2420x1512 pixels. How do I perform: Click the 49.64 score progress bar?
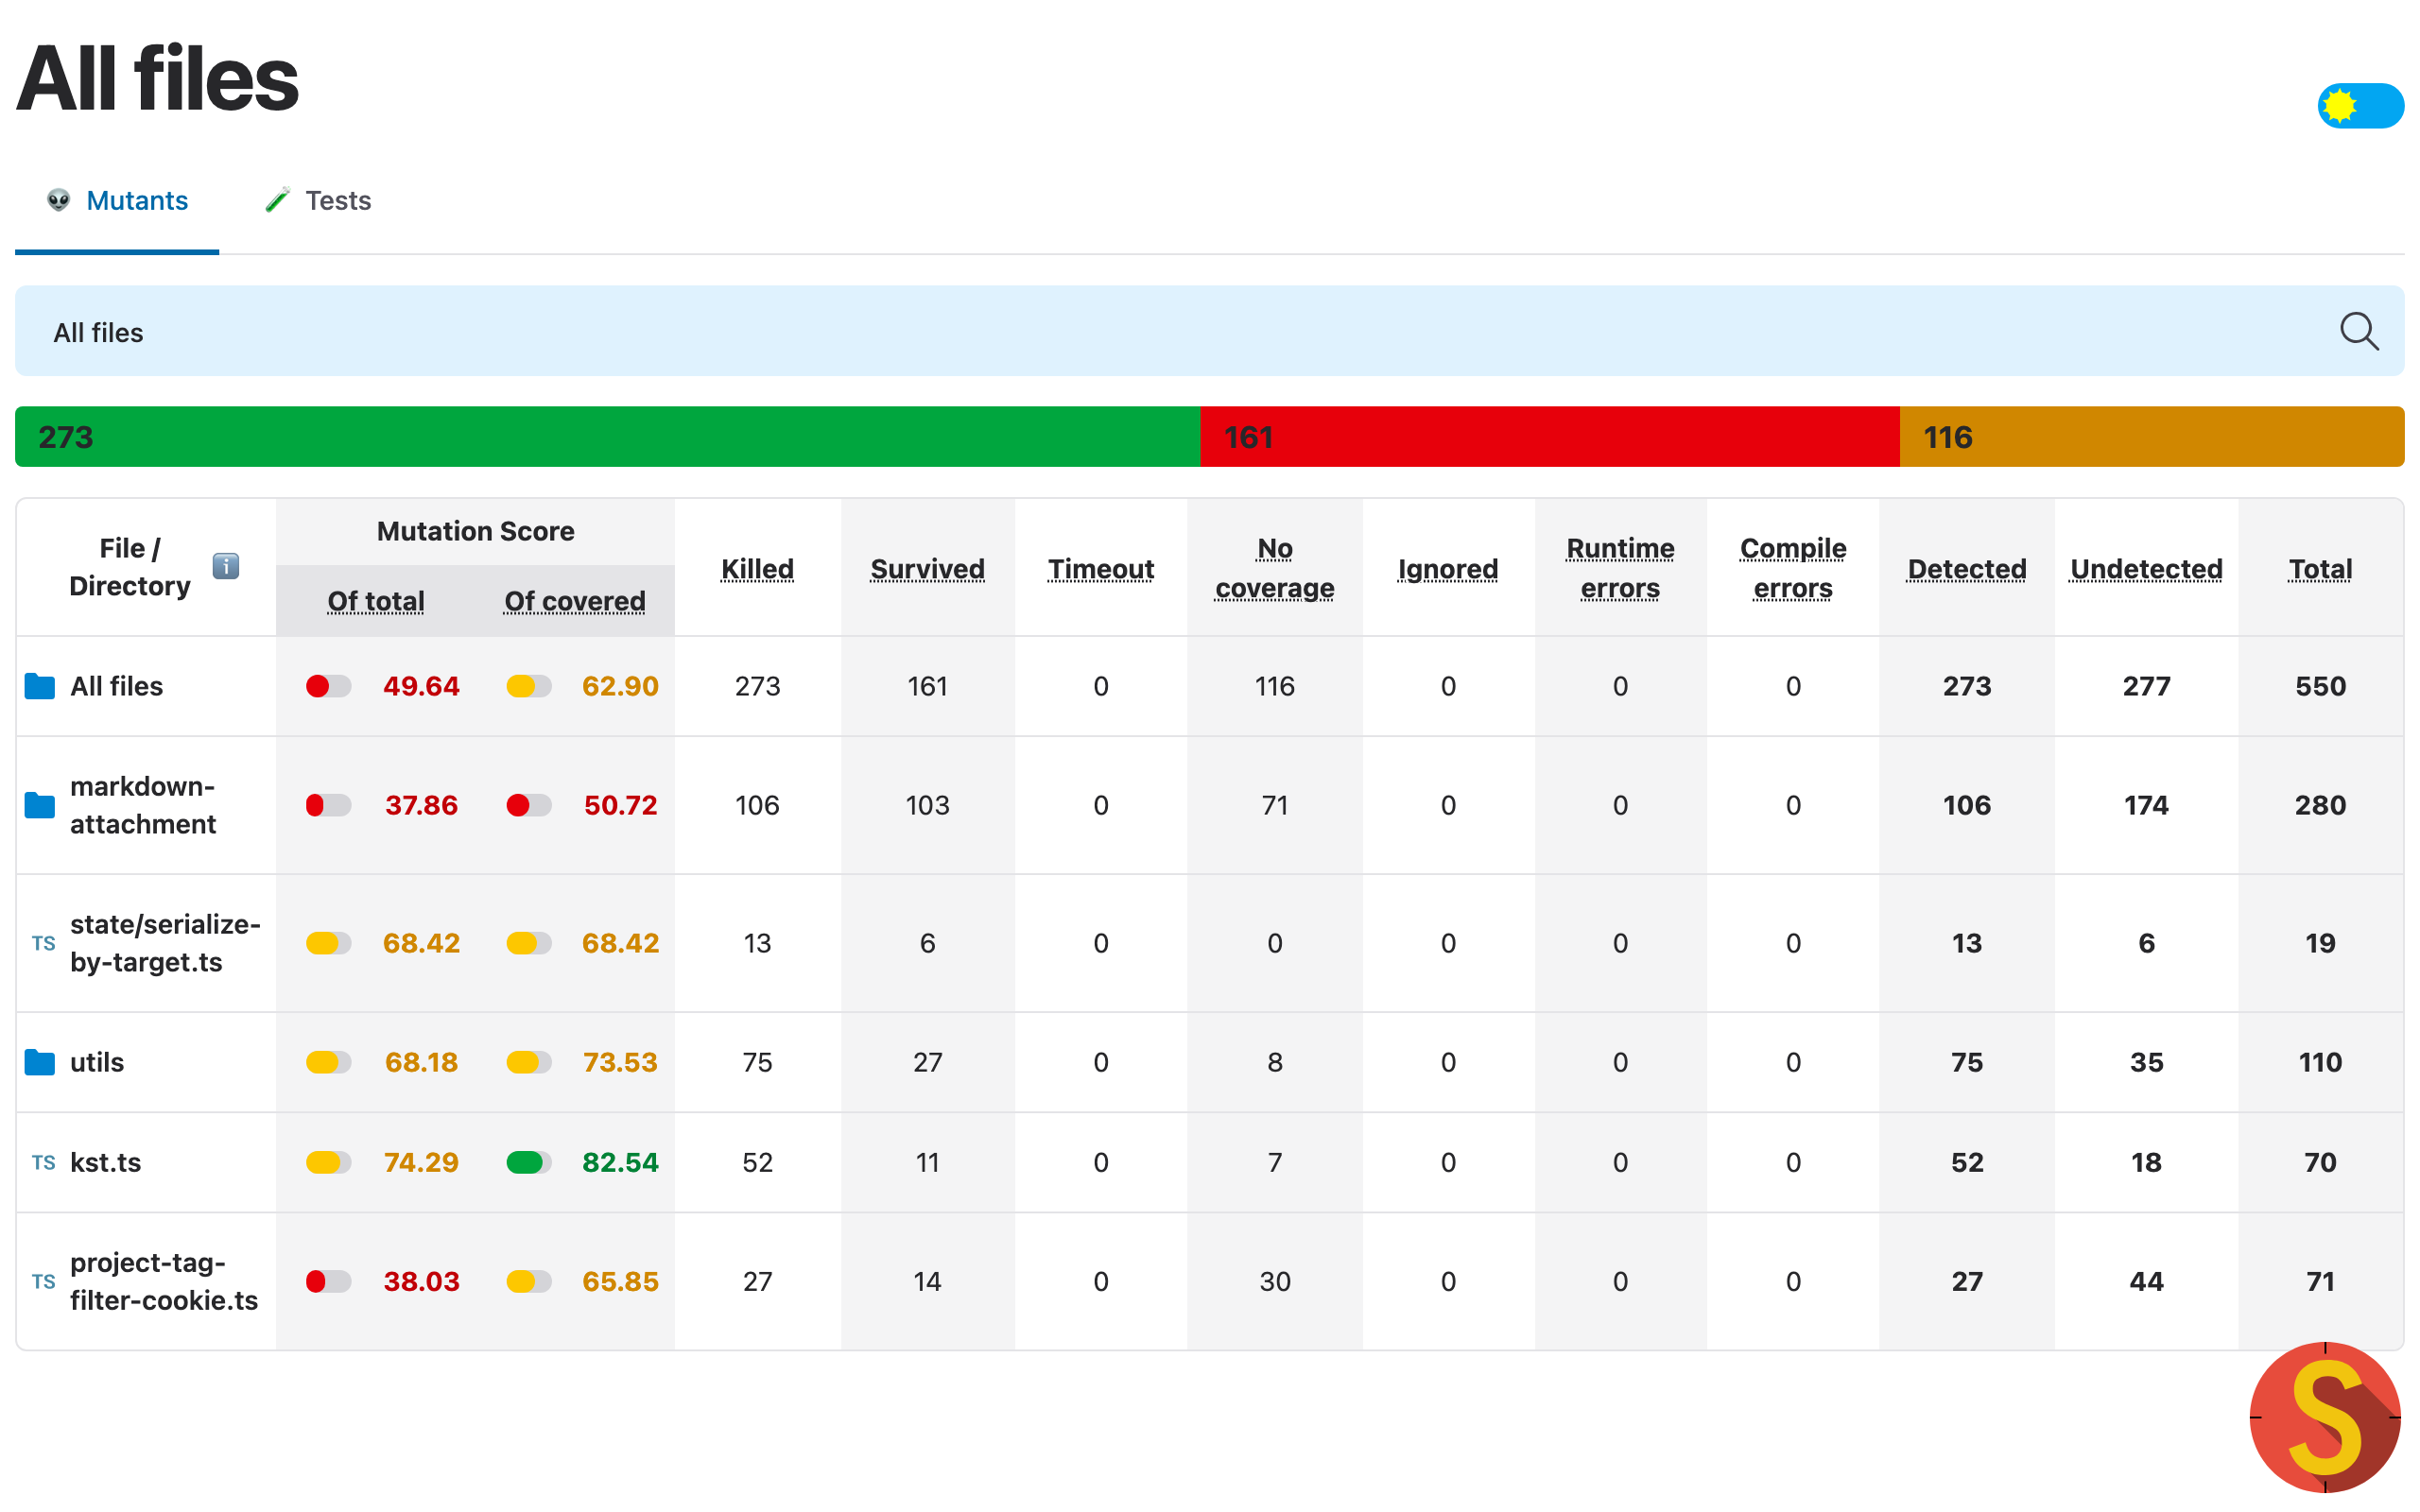328,686
